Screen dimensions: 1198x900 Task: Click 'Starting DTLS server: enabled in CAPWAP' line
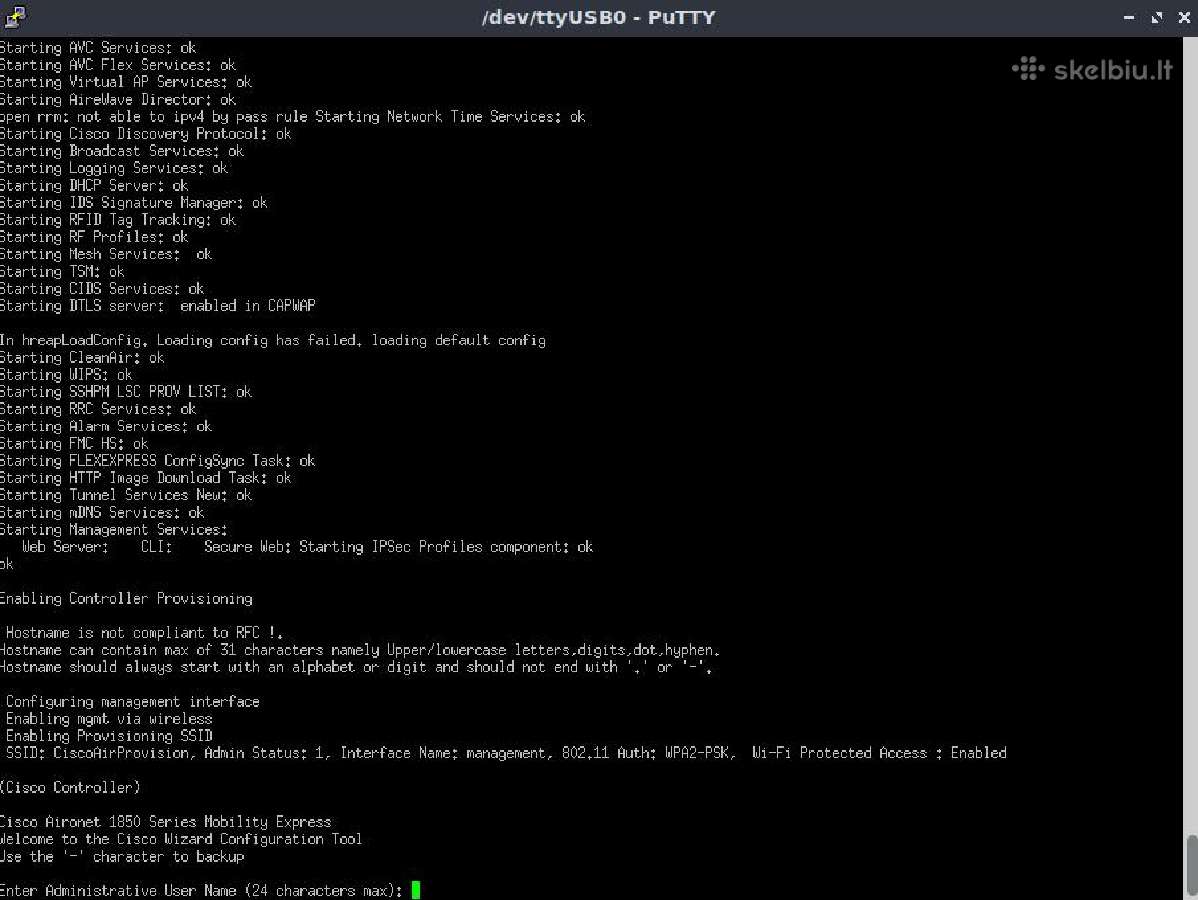click(157, 306)
